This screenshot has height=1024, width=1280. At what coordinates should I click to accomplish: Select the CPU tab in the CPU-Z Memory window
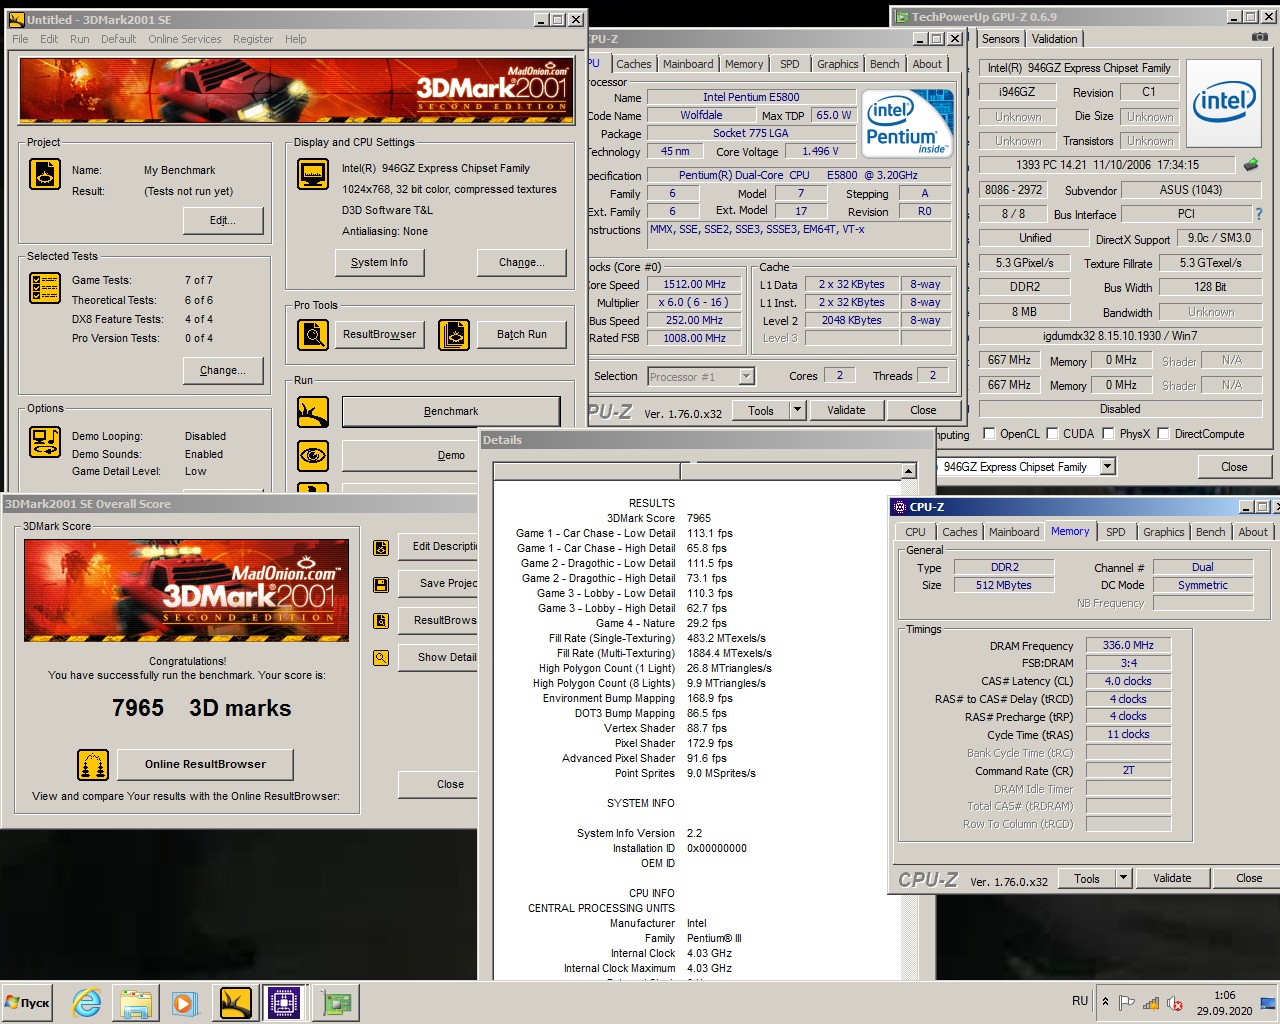pos(915,532)
